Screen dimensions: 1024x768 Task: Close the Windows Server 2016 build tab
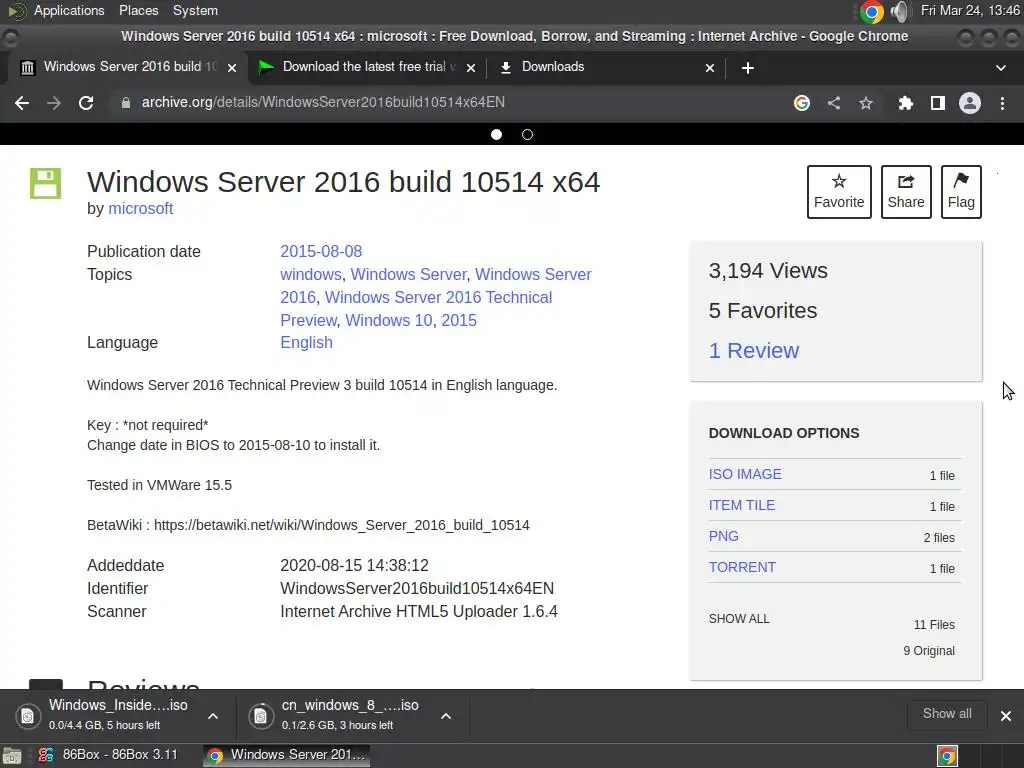coord(232,68)
